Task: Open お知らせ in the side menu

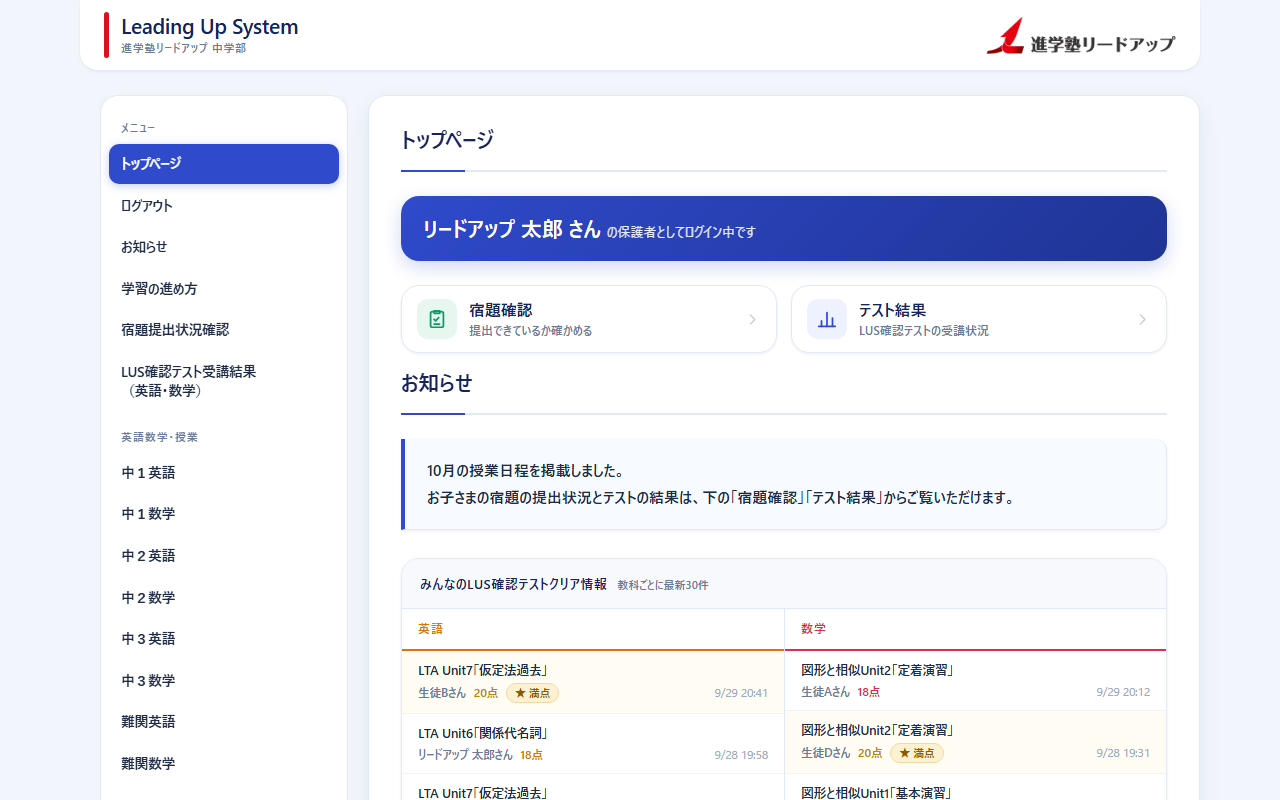Action: pos(224,247)
